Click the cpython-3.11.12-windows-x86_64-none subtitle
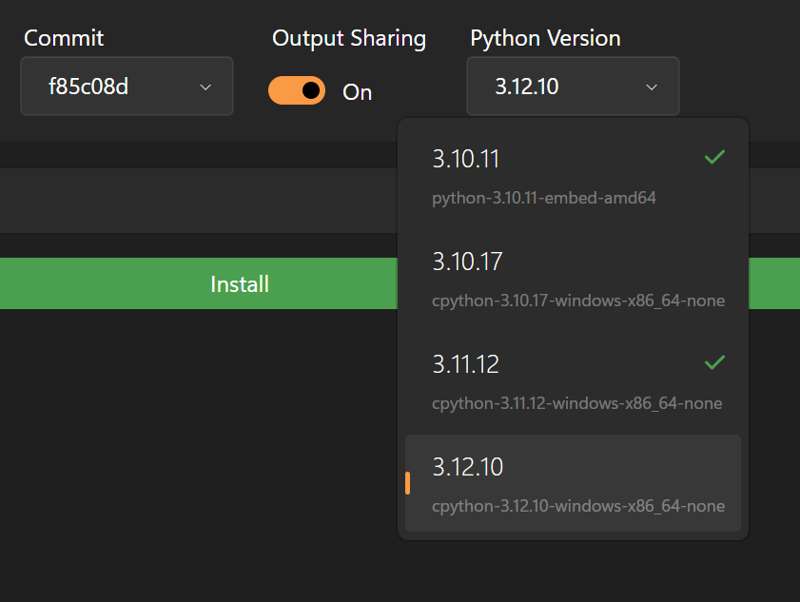800x602 pixels. coord(577,404)
